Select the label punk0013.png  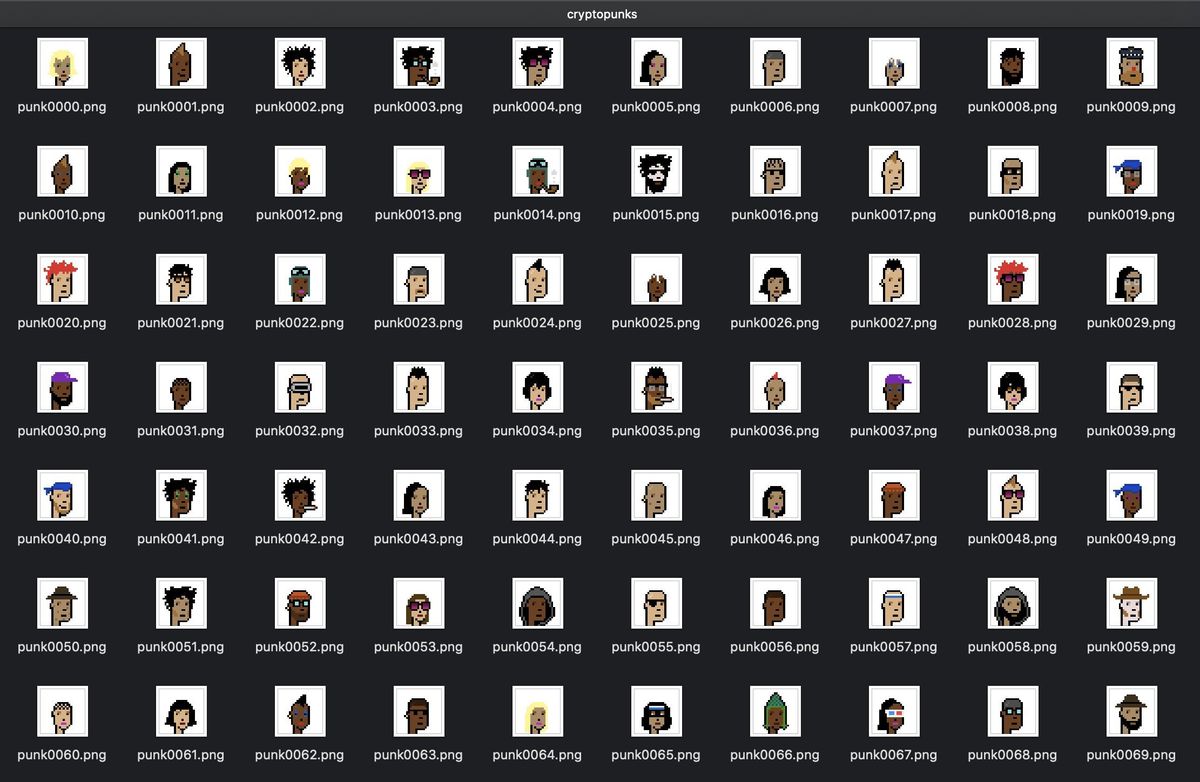tap(418, 215)
